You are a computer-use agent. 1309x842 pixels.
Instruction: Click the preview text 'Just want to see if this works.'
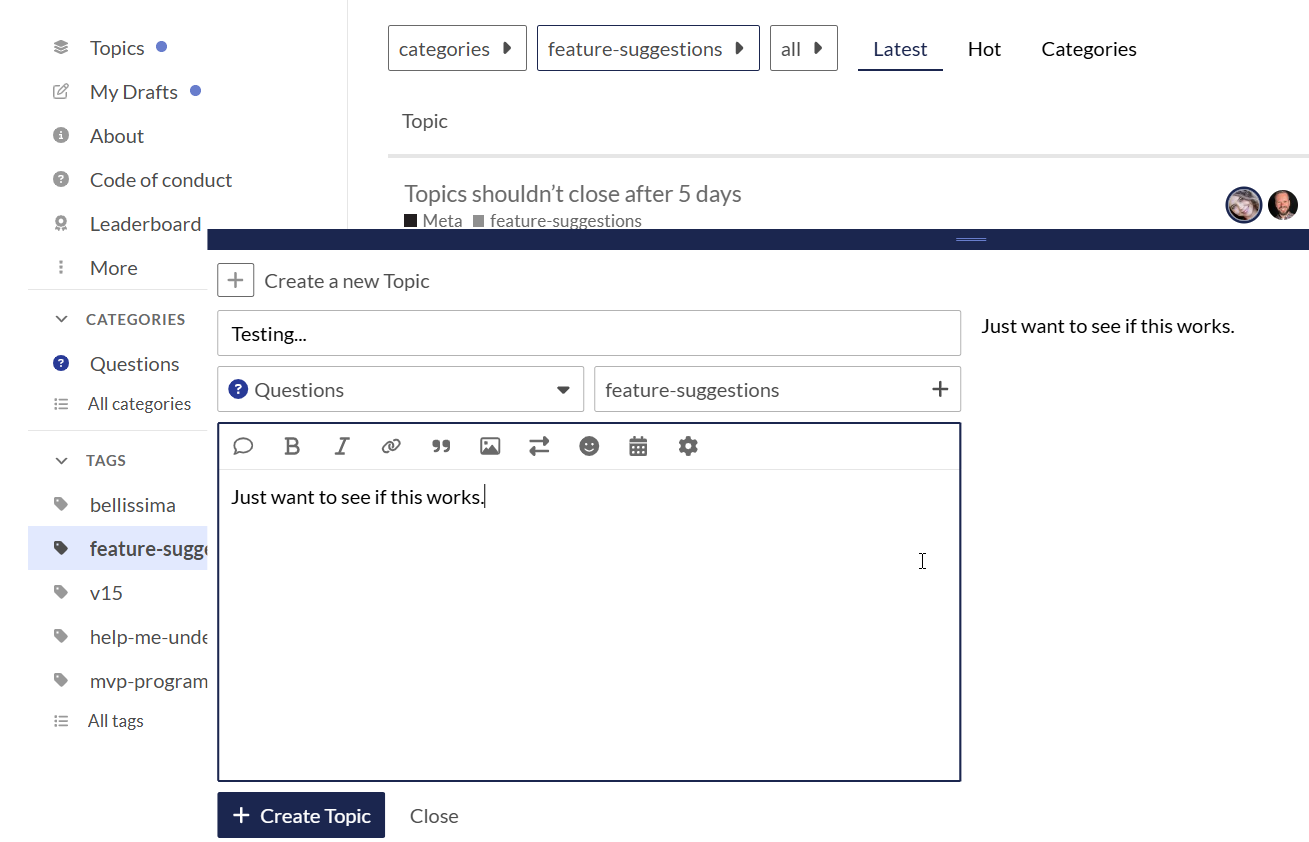point(1108,326)
